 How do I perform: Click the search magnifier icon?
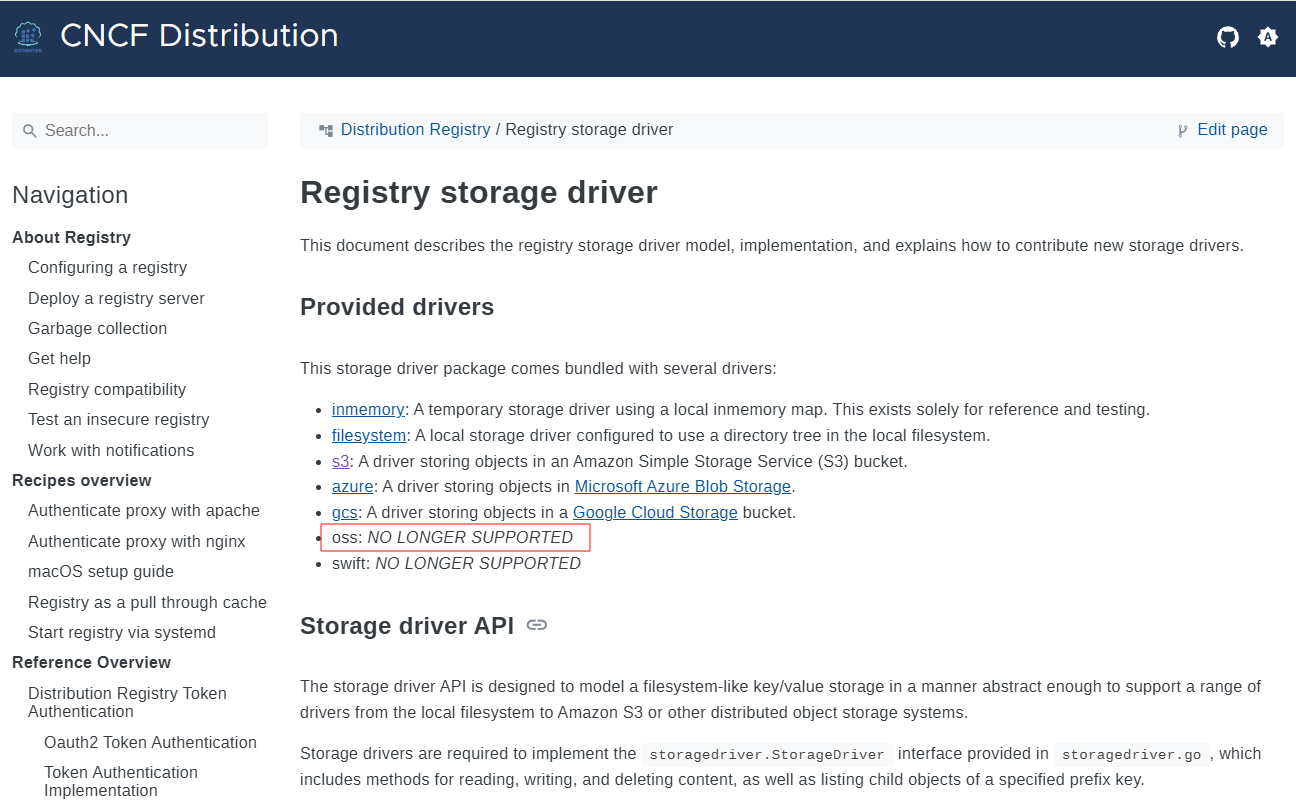pyautogui.click(x=30, y=131)
